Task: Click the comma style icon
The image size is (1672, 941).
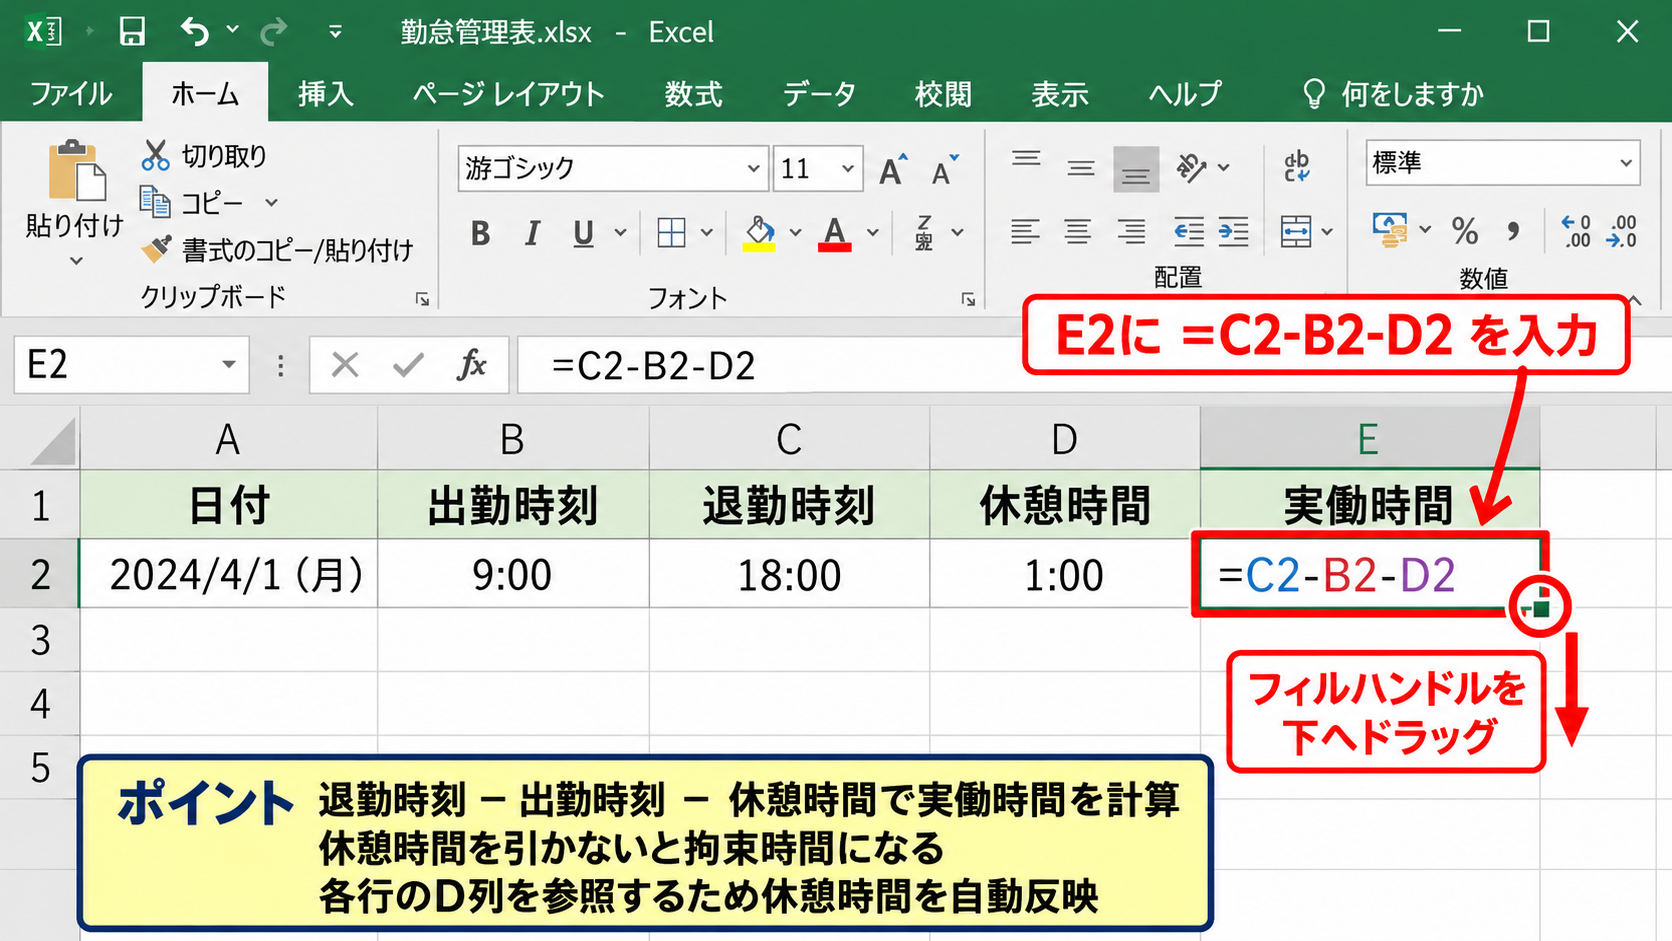Action: click(x=1514, y=232)
